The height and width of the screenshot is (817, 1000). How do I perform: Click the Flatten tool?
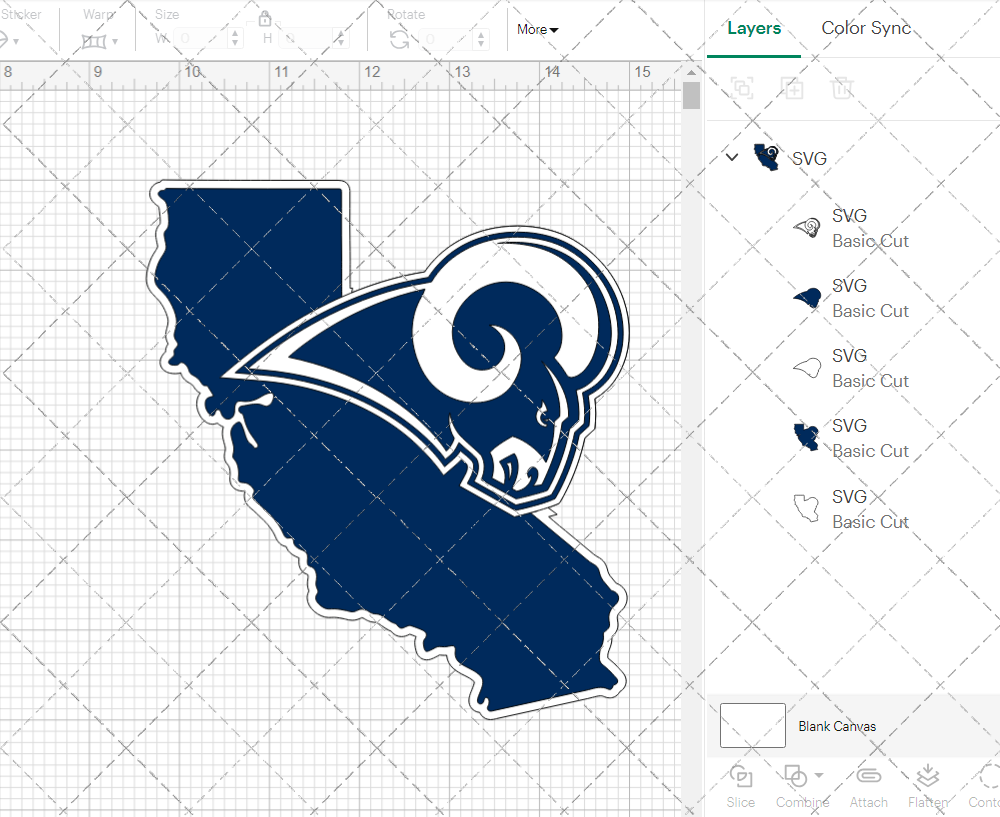(x=928, y=786)
